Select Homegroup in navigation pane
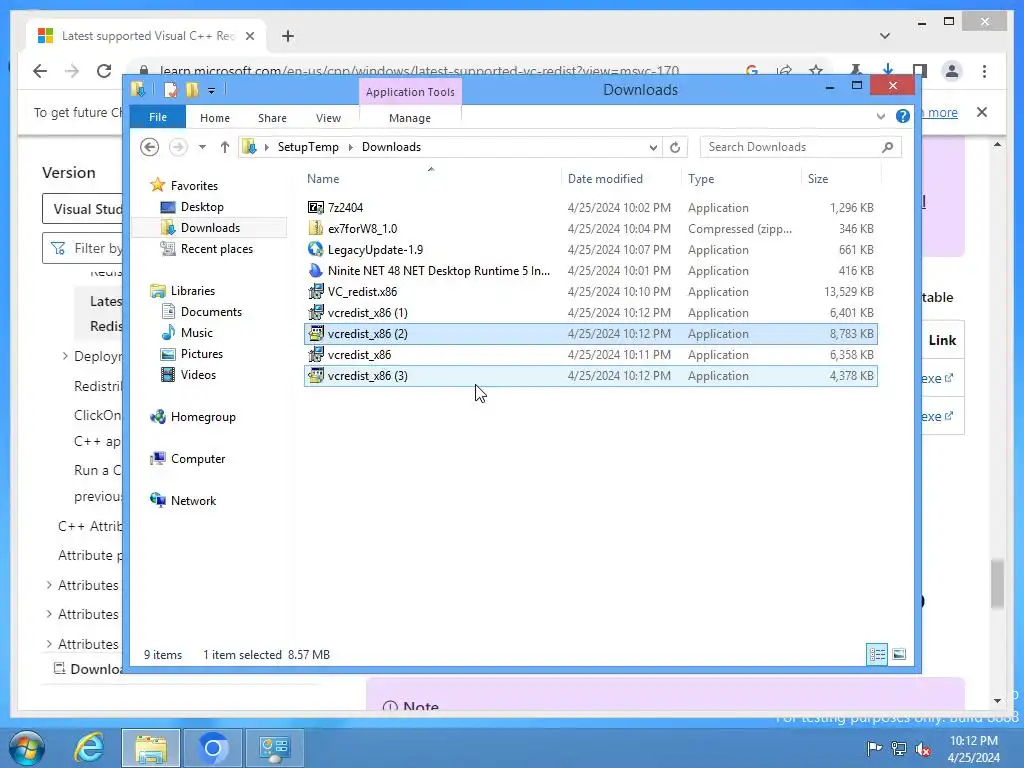 point(202,417)
